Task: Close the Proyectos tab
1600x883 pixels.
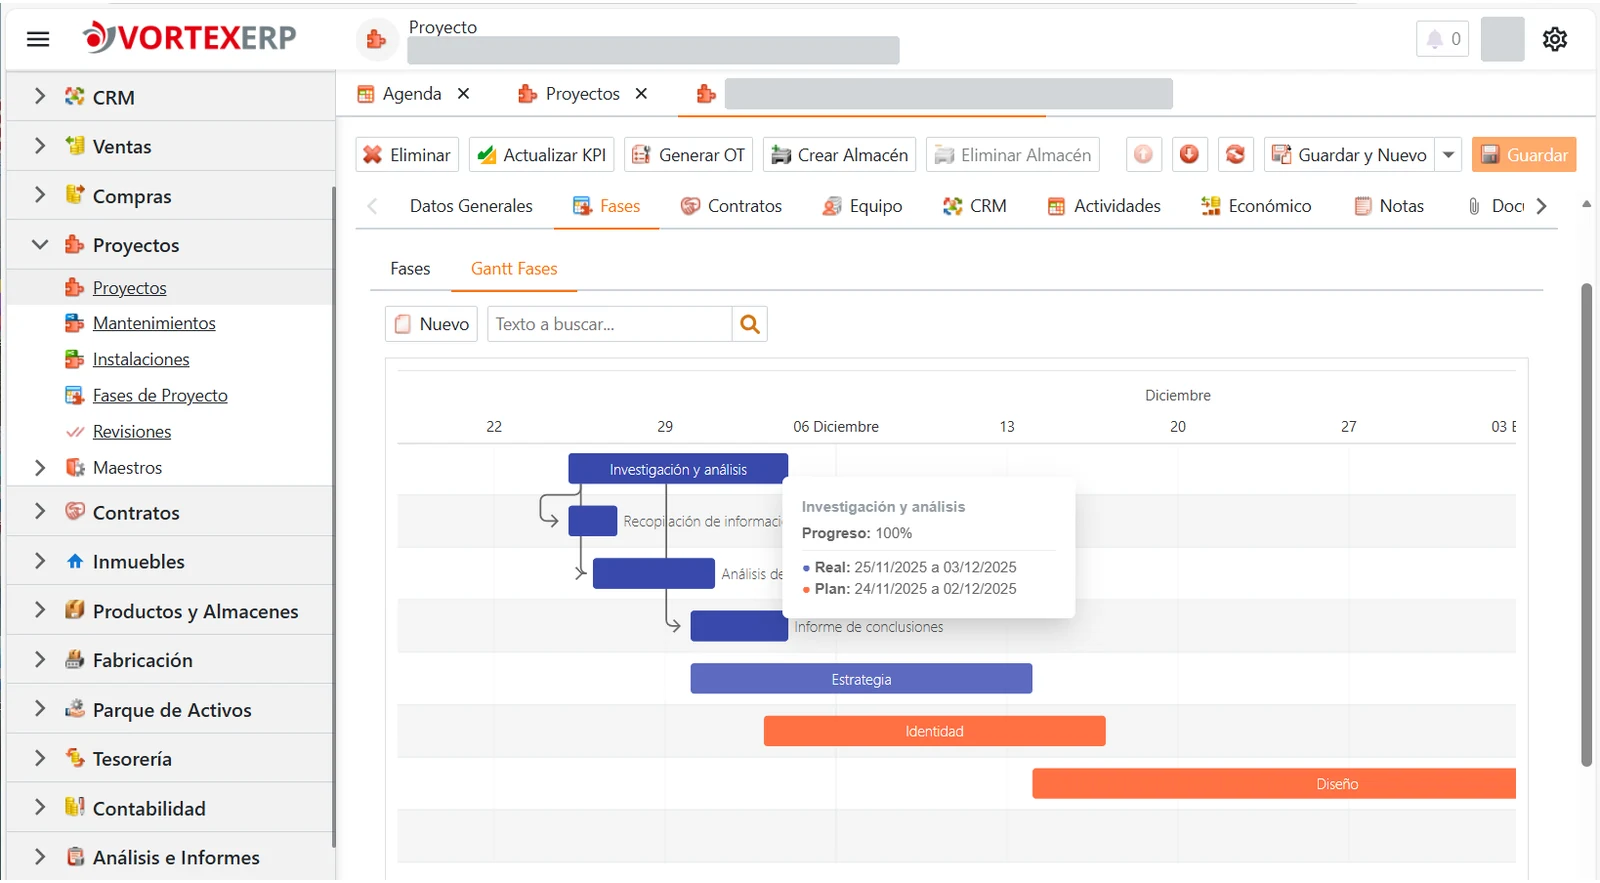Action: 642,94
